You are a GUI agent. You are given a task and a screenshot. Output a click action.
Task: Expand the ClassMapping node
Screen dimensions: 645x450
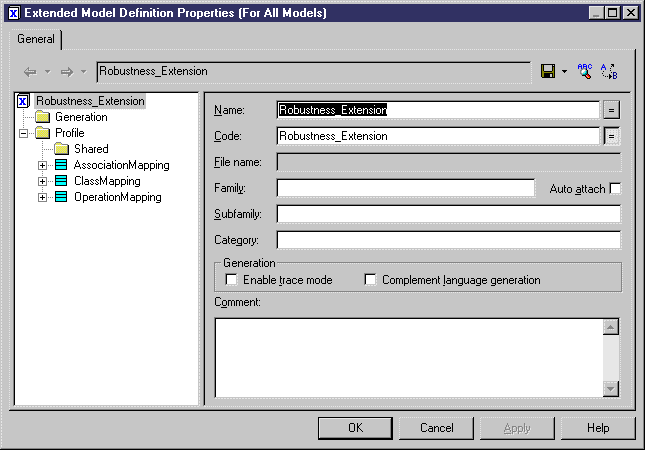pos(42,181)
